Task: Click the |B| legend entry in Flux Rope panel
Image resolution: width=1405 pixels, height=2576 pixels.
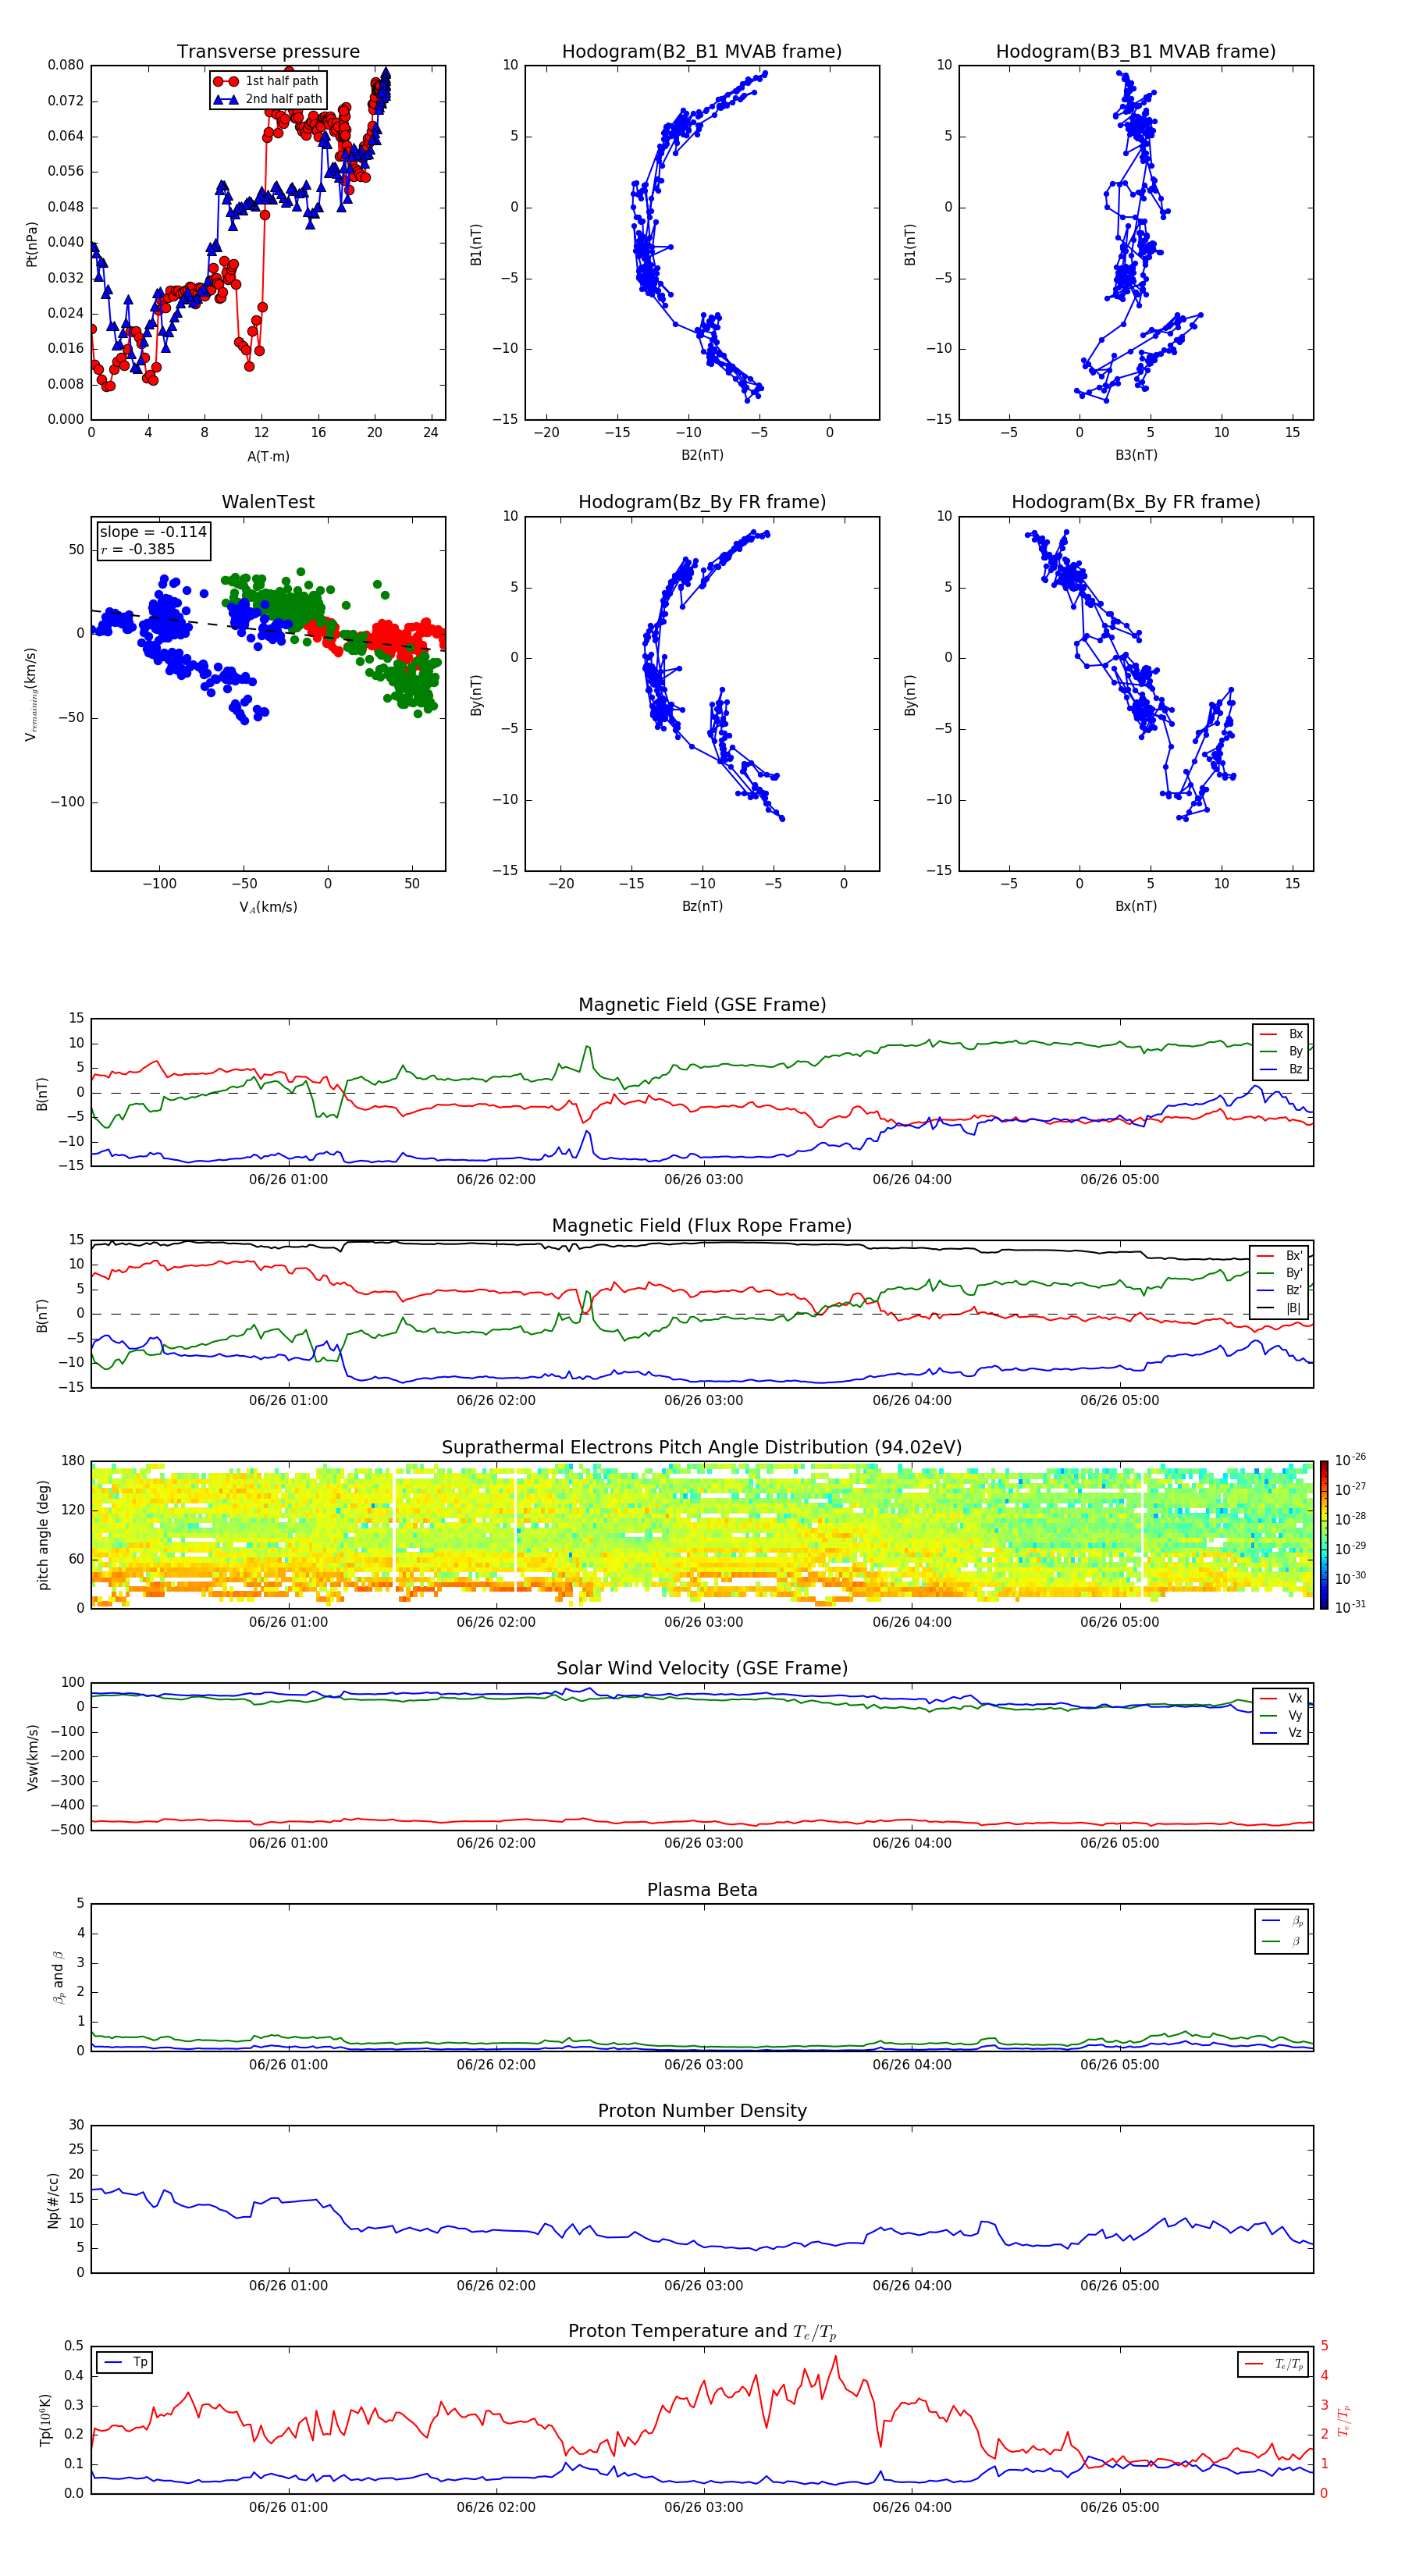Action: (x=1280, y=1308)
